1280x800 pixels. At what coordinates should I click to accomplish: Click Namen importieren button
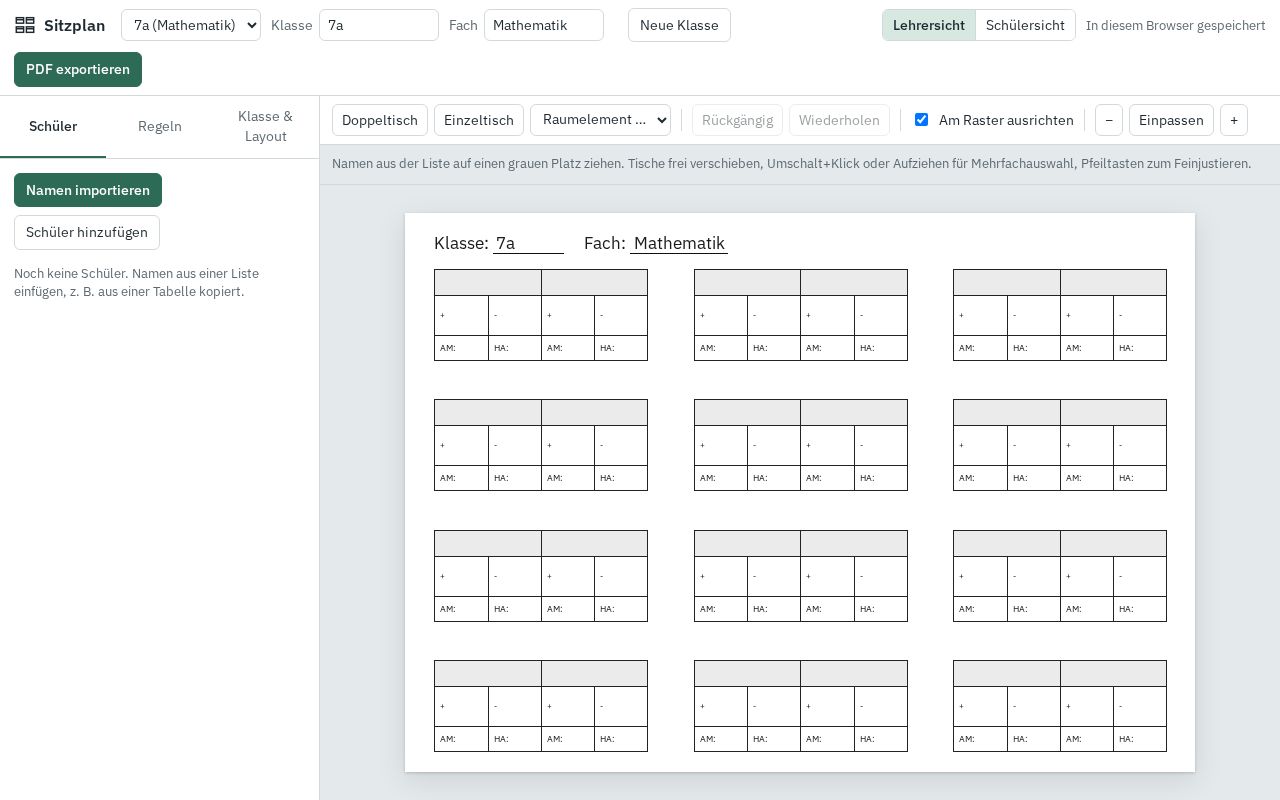point(88,190)
